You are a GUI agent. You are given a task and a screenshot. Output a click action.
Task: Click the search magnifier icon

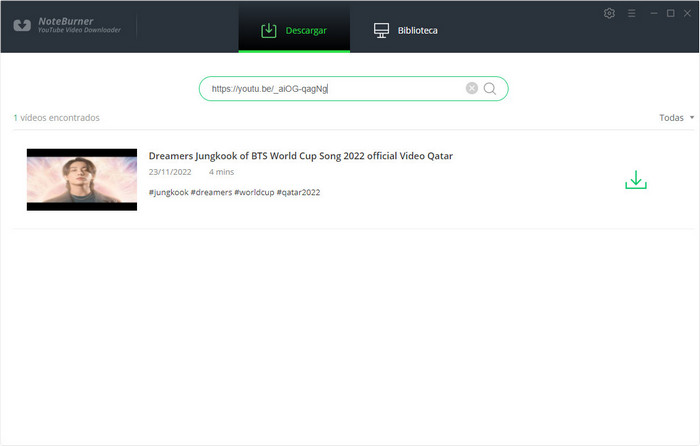pyautogui.click(x=490, y=88)
